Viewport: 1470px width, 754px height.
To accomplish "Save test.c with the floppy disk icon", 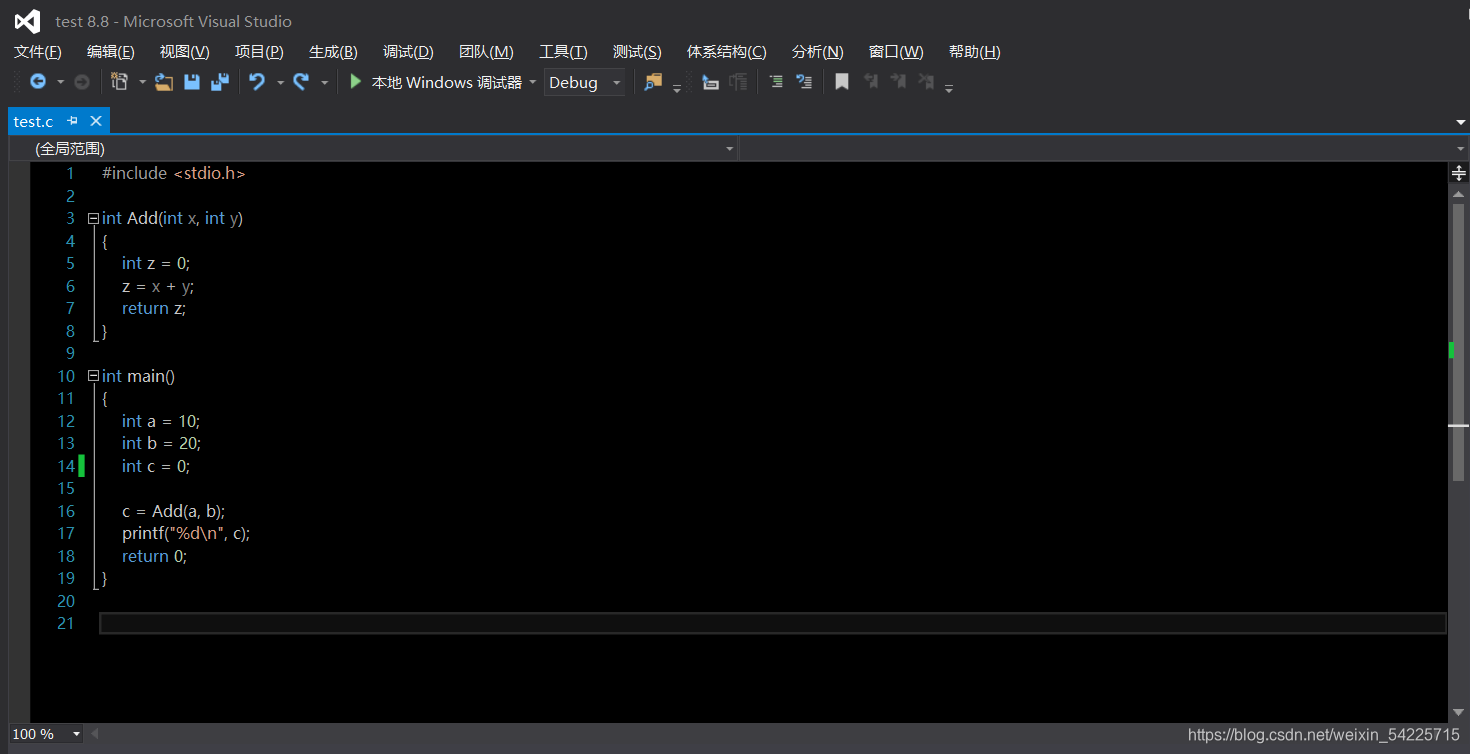I will [192, 82].
